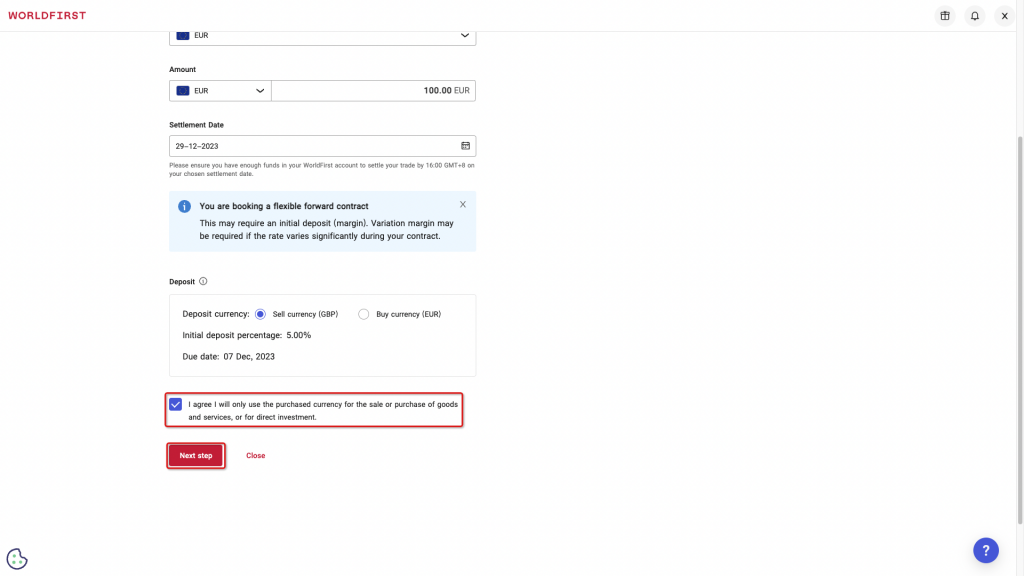Click the amount field showing 100.00
1024x576 pixels.
[373, 91]
